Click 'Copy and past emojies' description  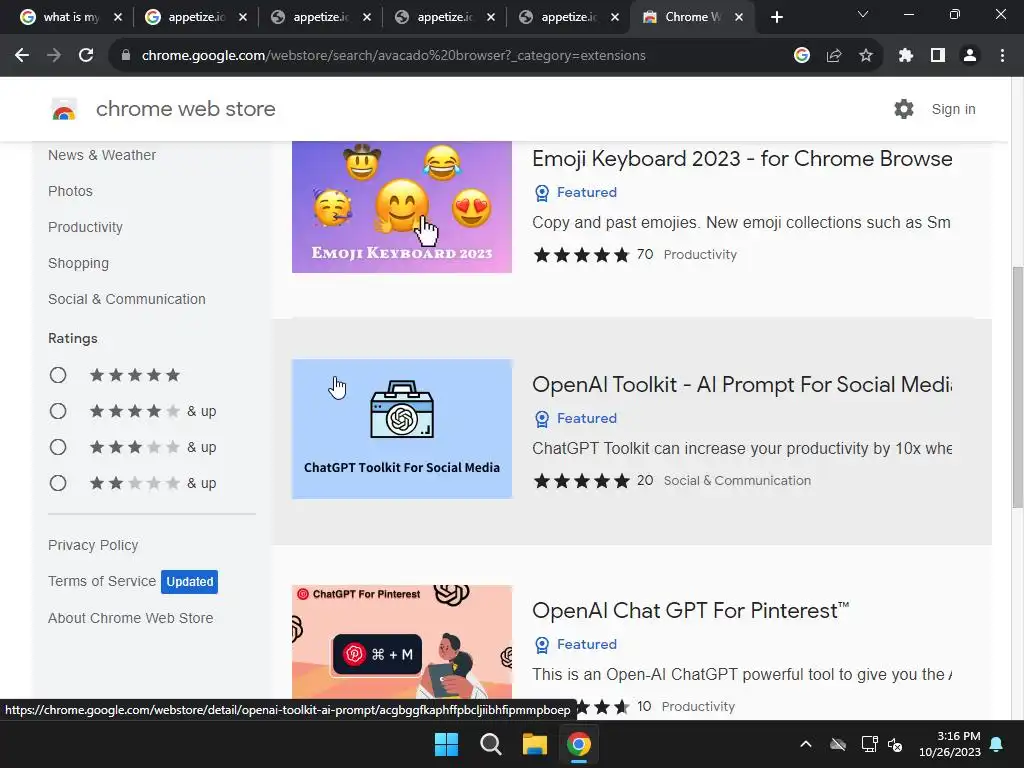[x=741, y=223]
